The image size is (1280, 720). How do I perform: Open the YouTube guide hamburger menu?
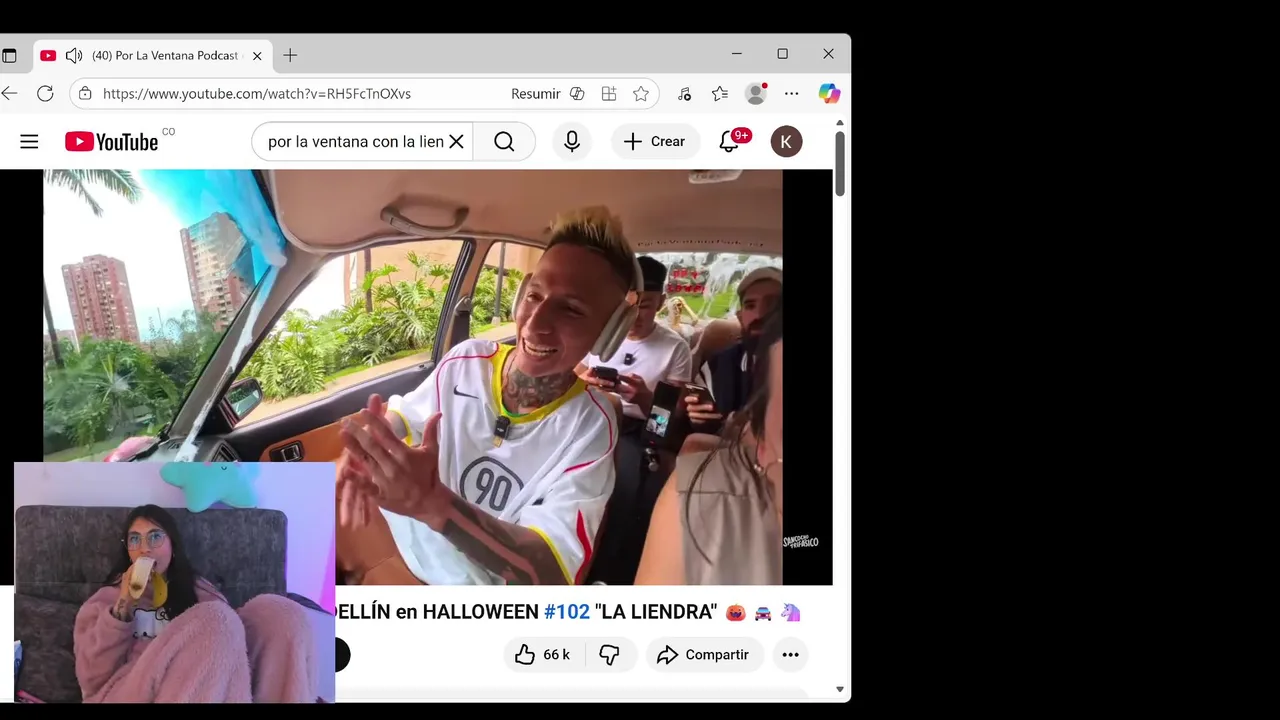[x=29, y=142]
